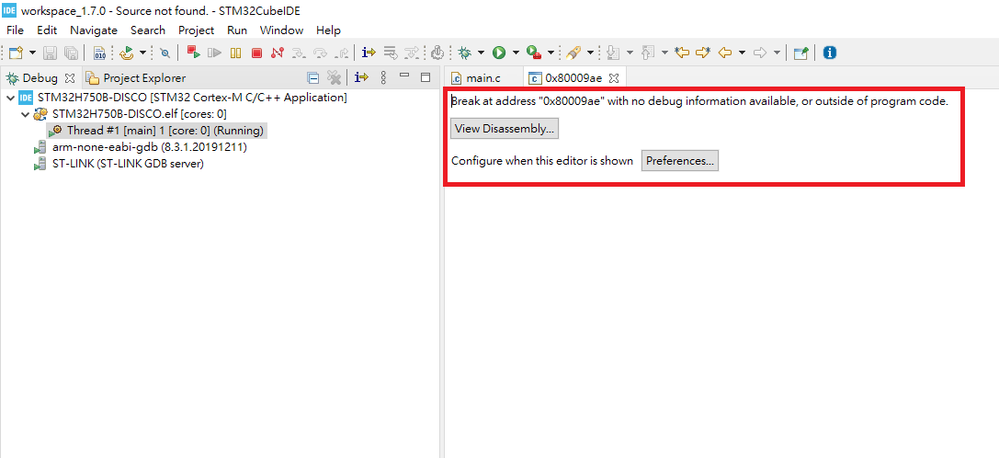Open External Tools dropdown arrow
The width and height of the screenshot is (999, 458).
[x=550, y=53]
